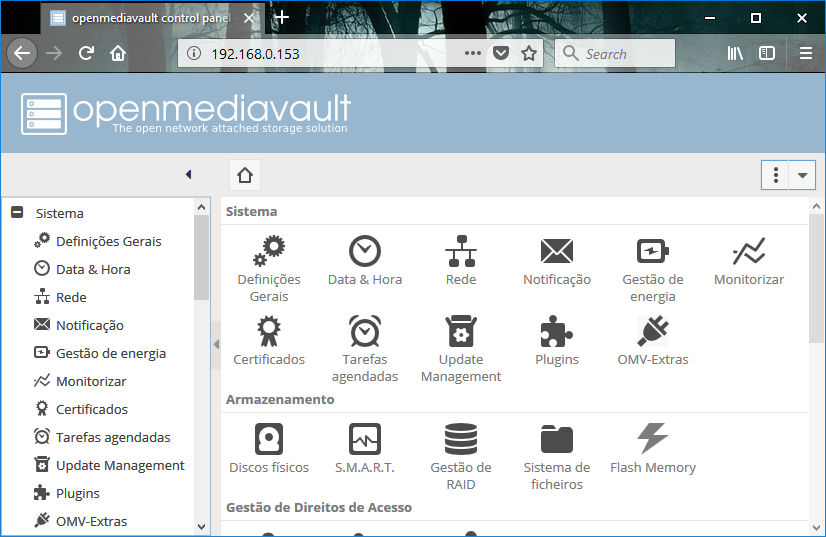Click the home breadcrumb button

[x=245, y=175]
